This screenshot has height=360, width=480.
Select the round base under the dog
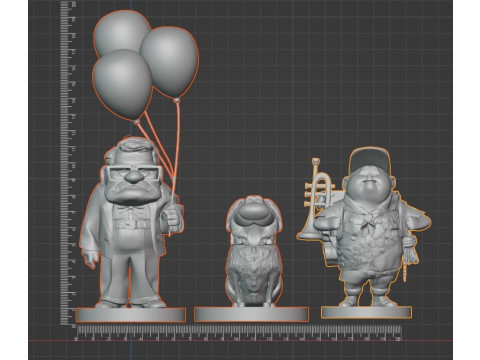[251, 315]
